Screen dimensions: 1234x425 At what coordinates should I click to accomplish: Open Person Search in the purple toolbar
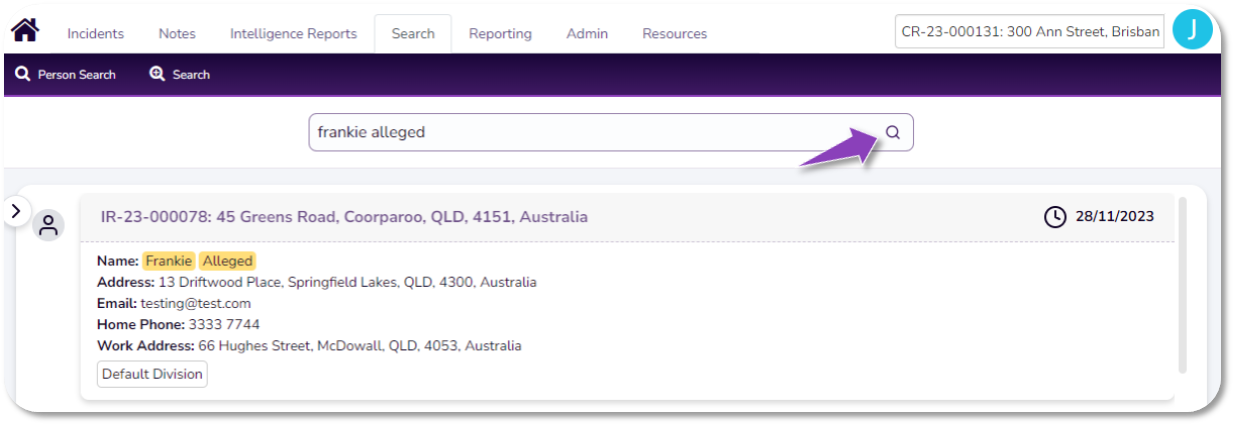(66, 75)
